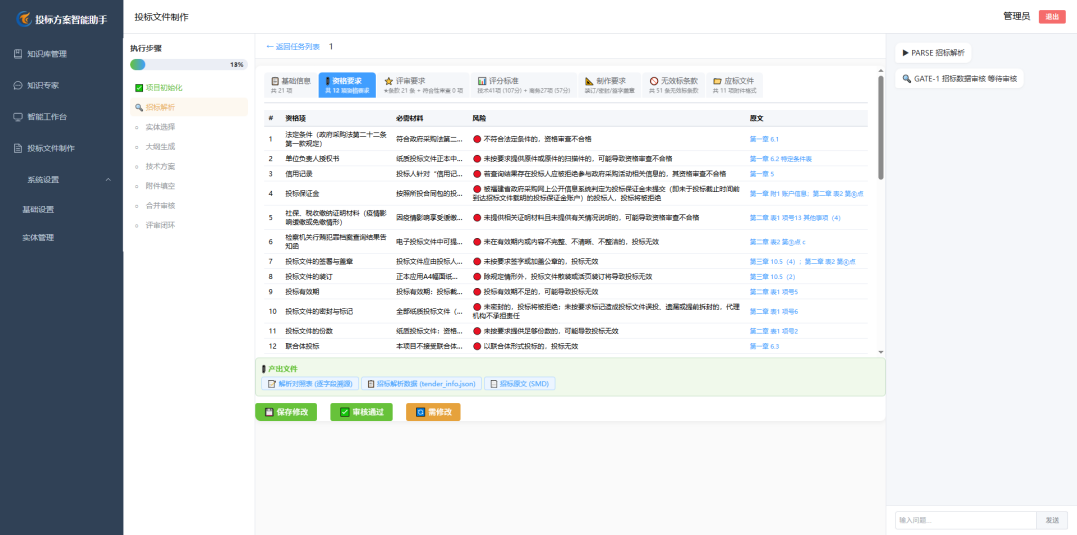Click the 知识专家 chat bubble icon

point(18,85)
